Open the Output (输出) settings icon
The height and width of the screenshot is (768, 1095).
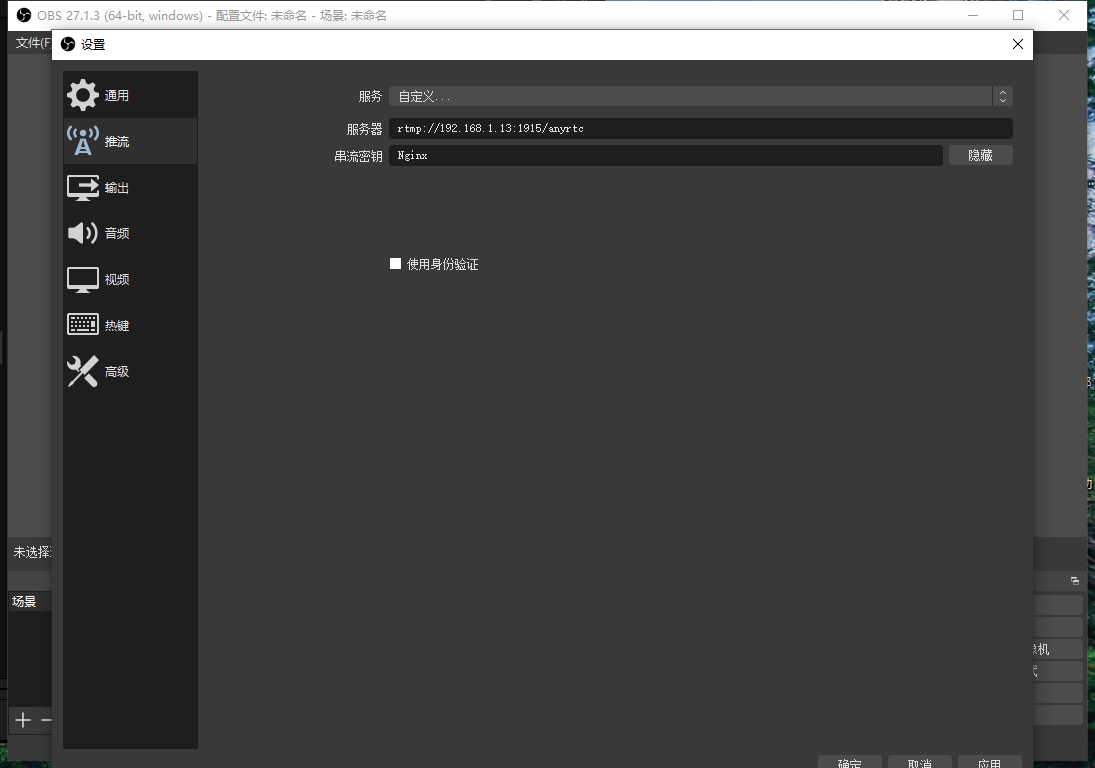tap(82, 187)
